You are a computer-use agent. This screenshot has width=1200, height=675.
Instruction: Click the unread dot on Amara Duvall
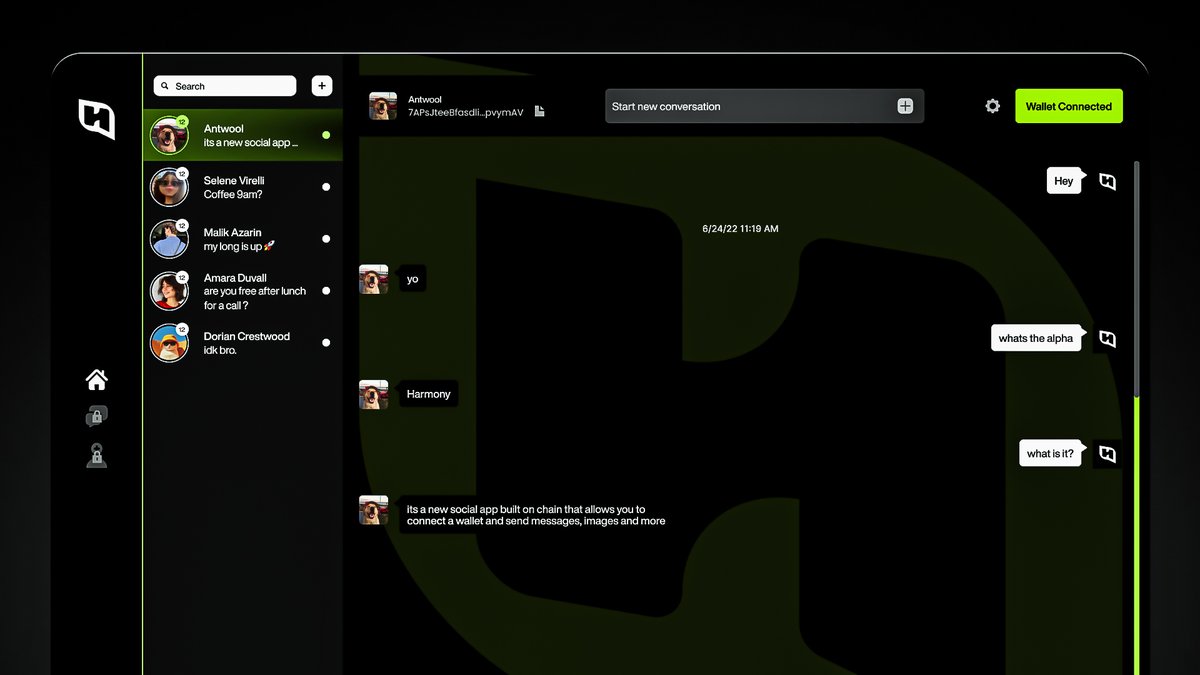326,291
